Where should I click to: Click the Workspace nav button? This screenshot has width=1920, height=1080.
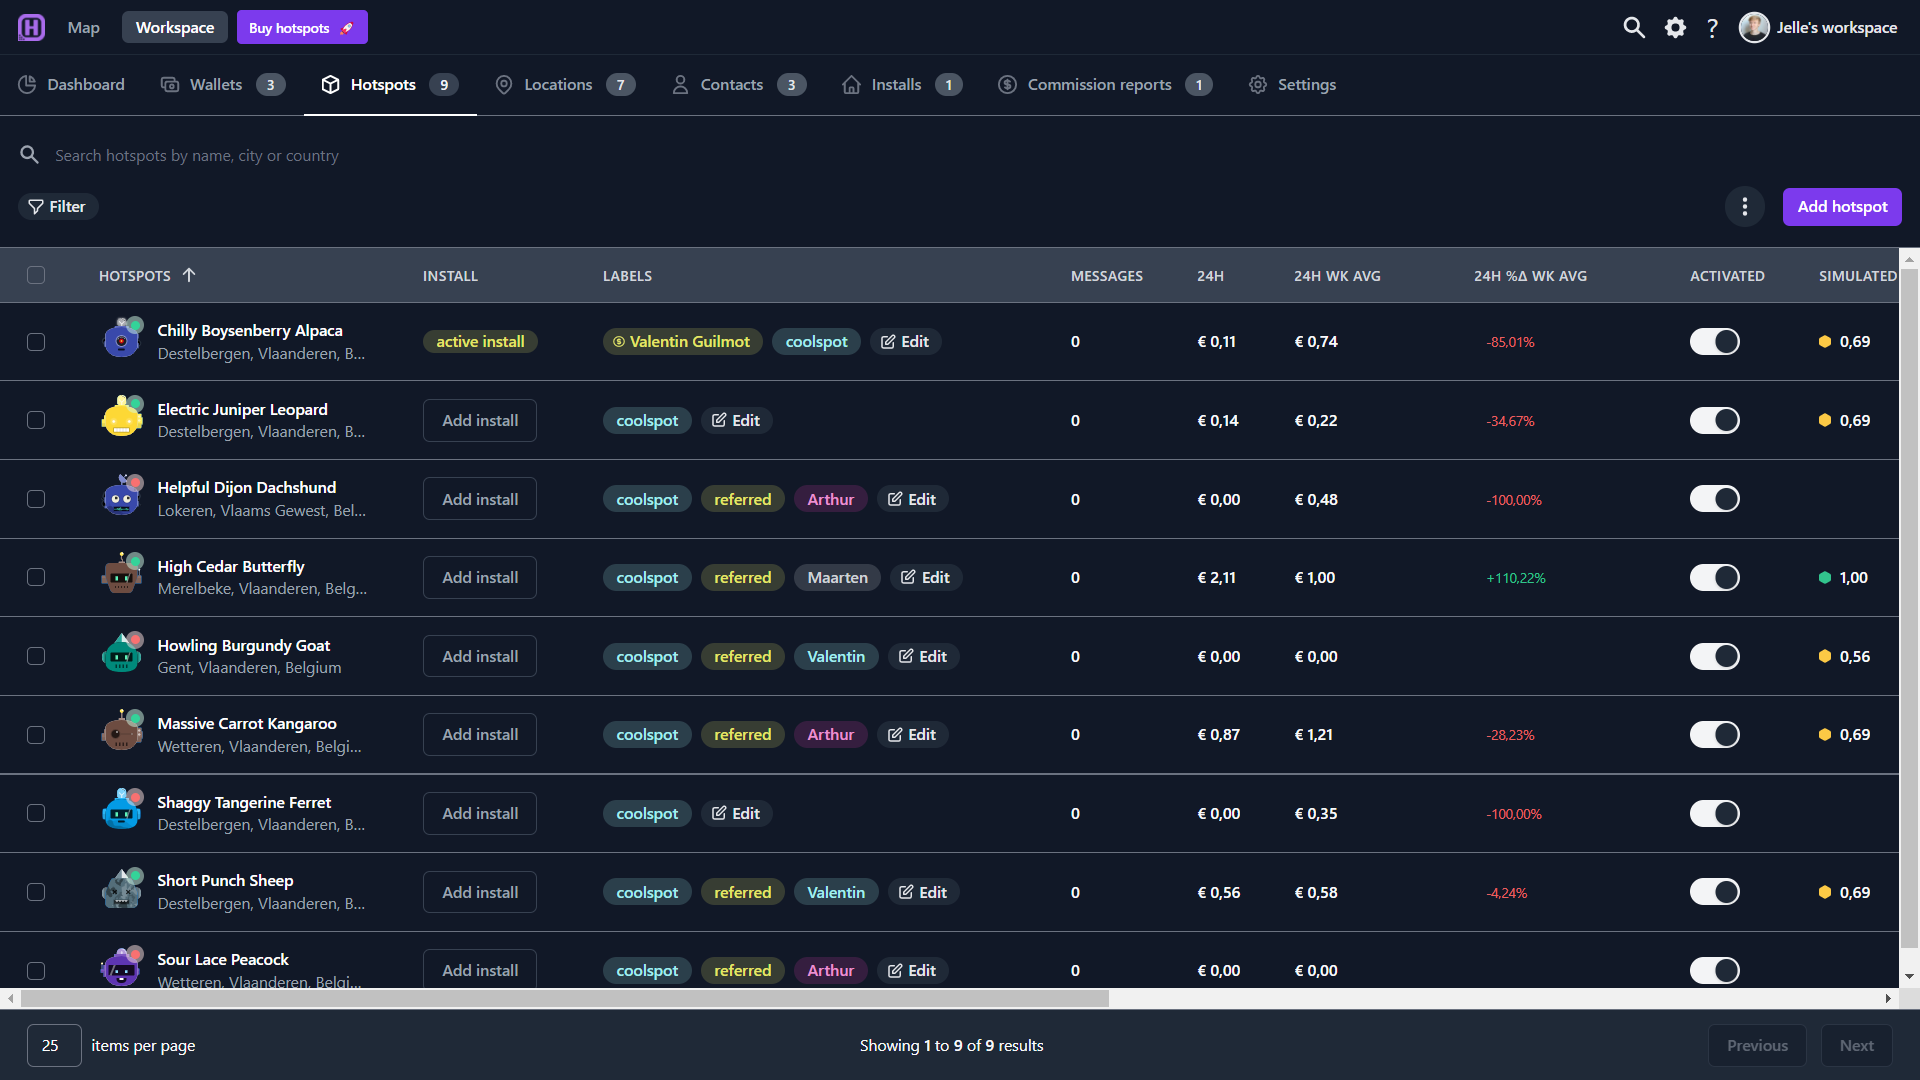[175, 27]
